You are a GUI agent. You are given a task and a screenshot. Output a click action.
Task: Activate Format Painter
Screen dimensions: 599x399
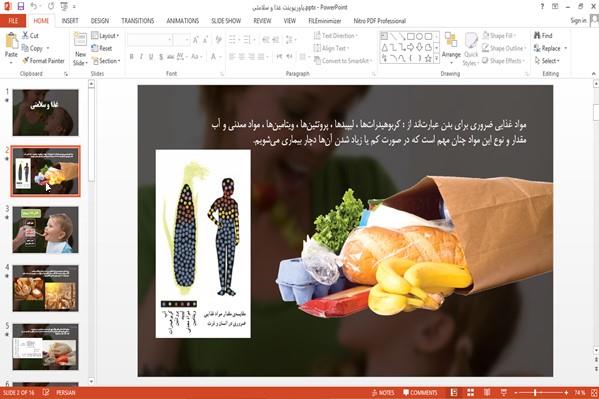click(43, 61)
